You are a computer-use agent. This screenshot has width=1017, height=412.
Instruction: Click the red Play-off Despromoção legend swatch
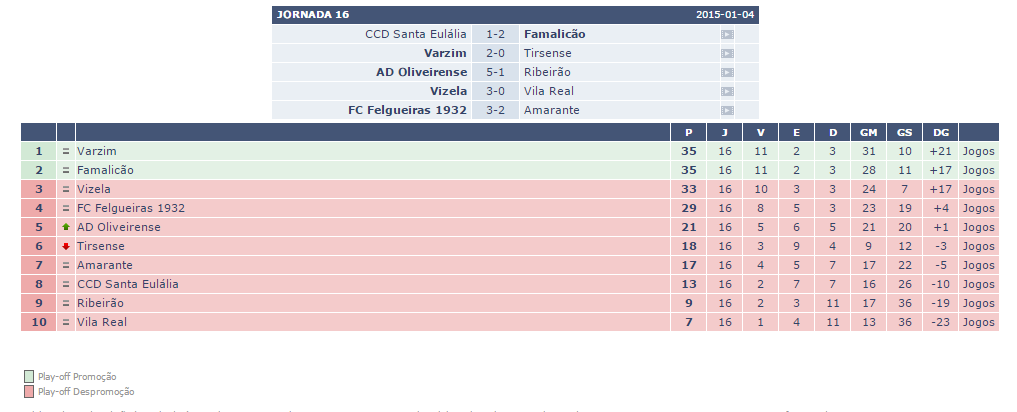click(28, 392)
